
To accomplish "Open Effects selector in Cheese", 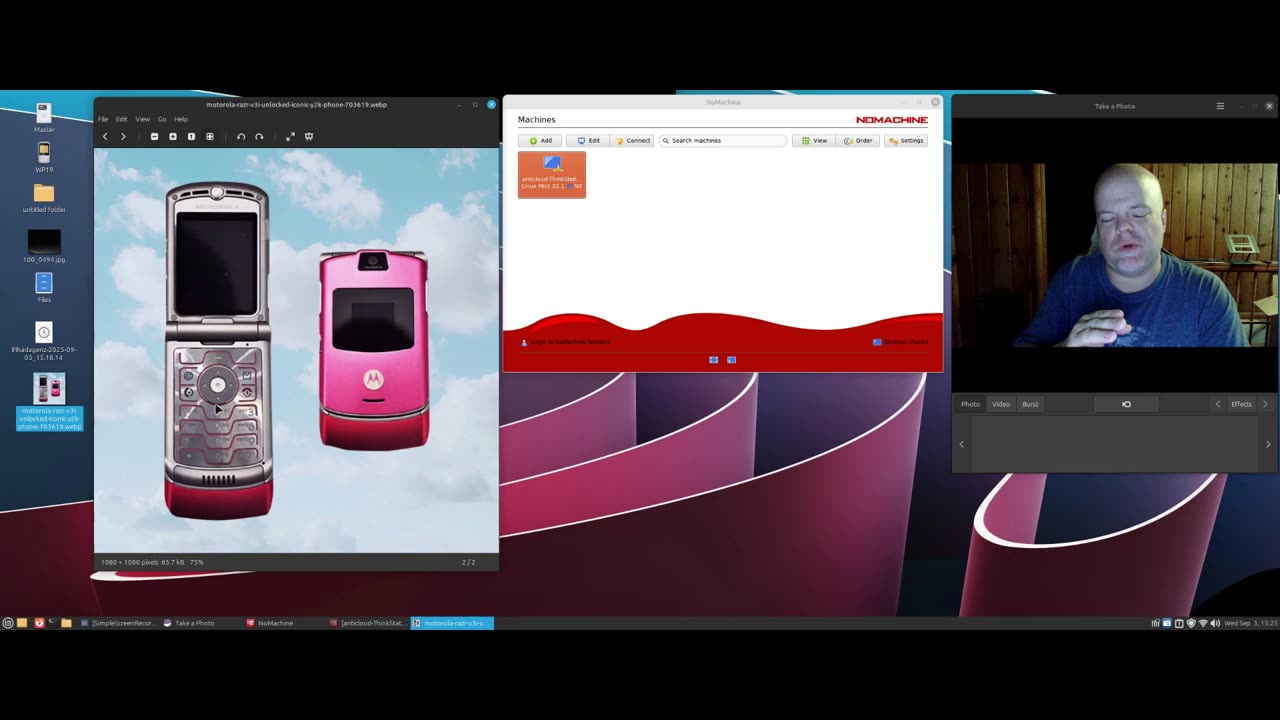I will [x=1241, y=404].
